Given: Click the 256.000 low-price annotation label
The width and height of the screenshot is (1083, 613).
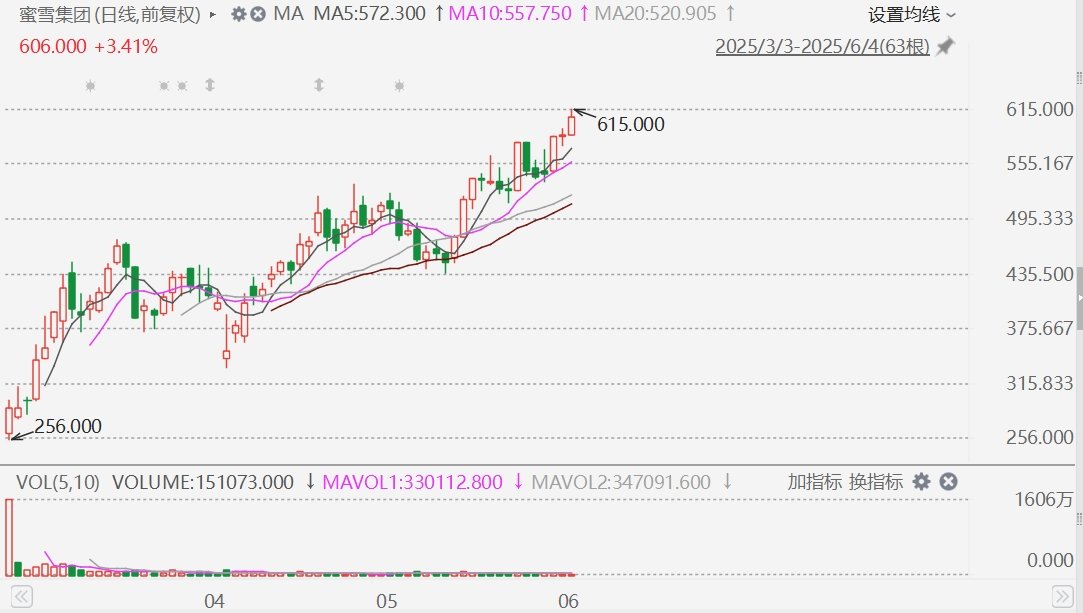Looking at the screenshot, I should coord(68,426).
